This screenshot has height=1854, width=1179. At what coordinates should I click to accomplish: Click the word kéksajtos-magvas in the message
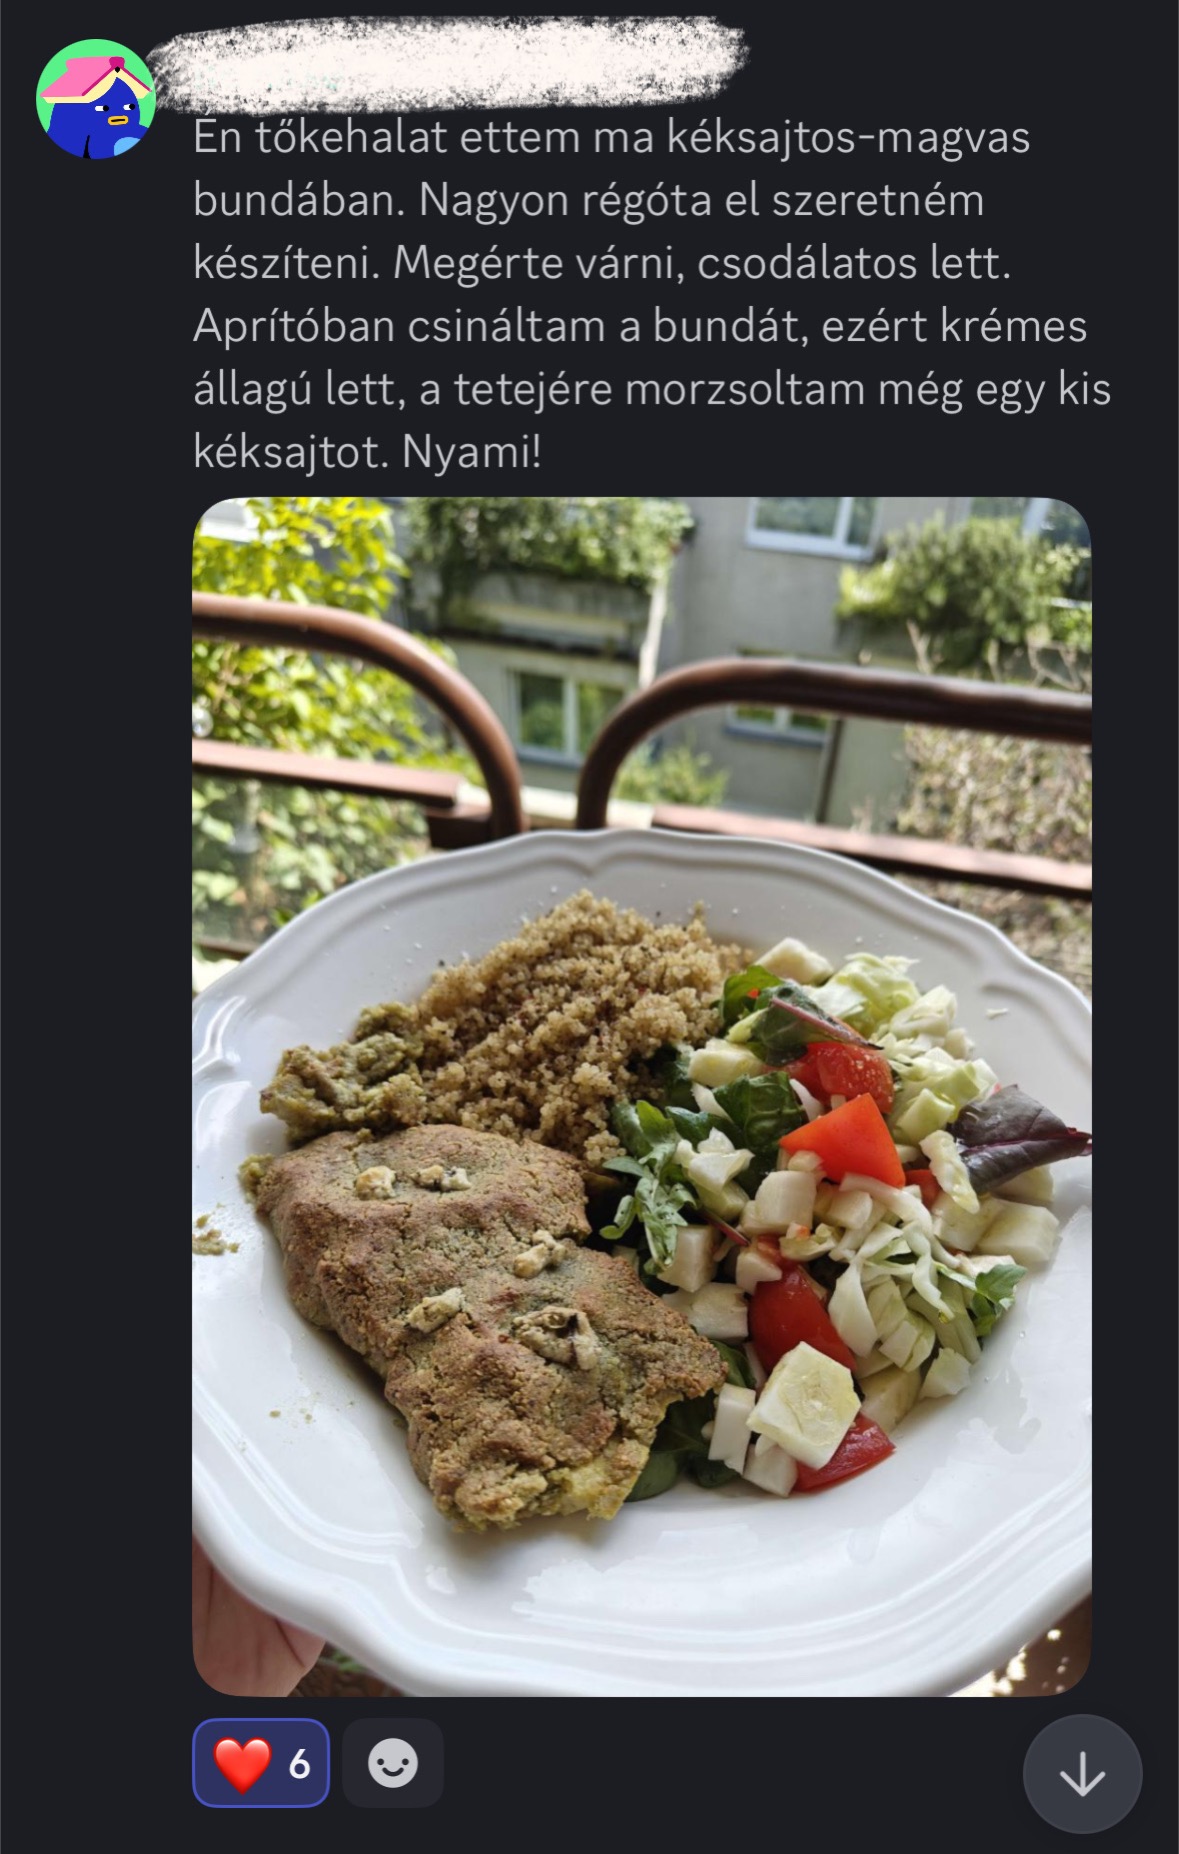coord(848,138)
